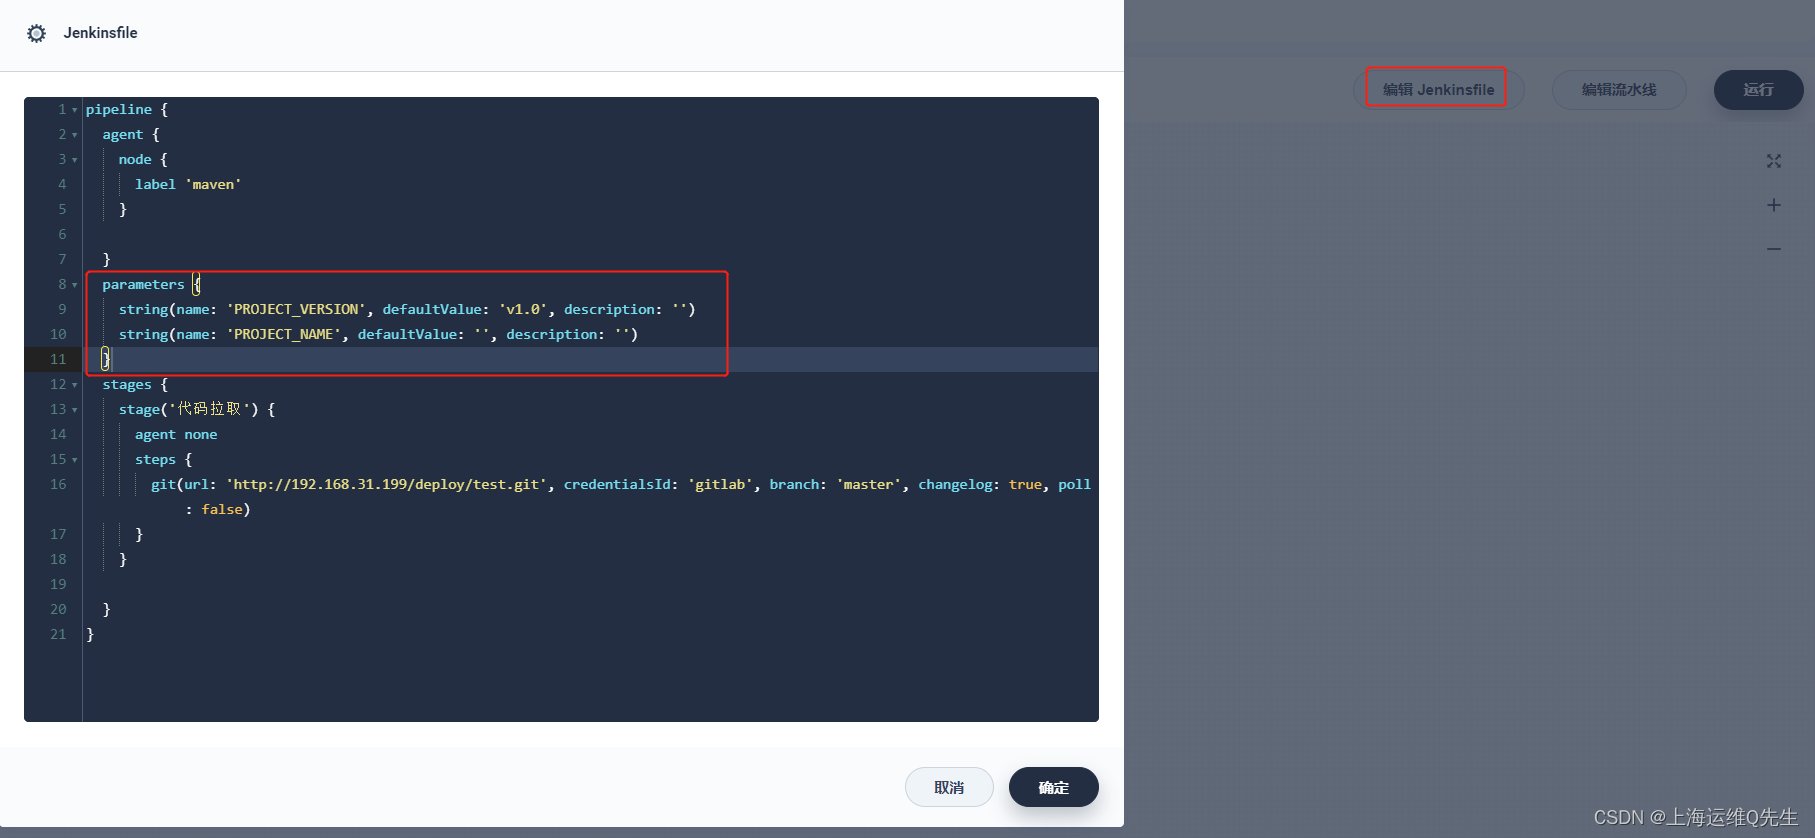Click the 编辑流水线 button in background

coord(1619,89)
